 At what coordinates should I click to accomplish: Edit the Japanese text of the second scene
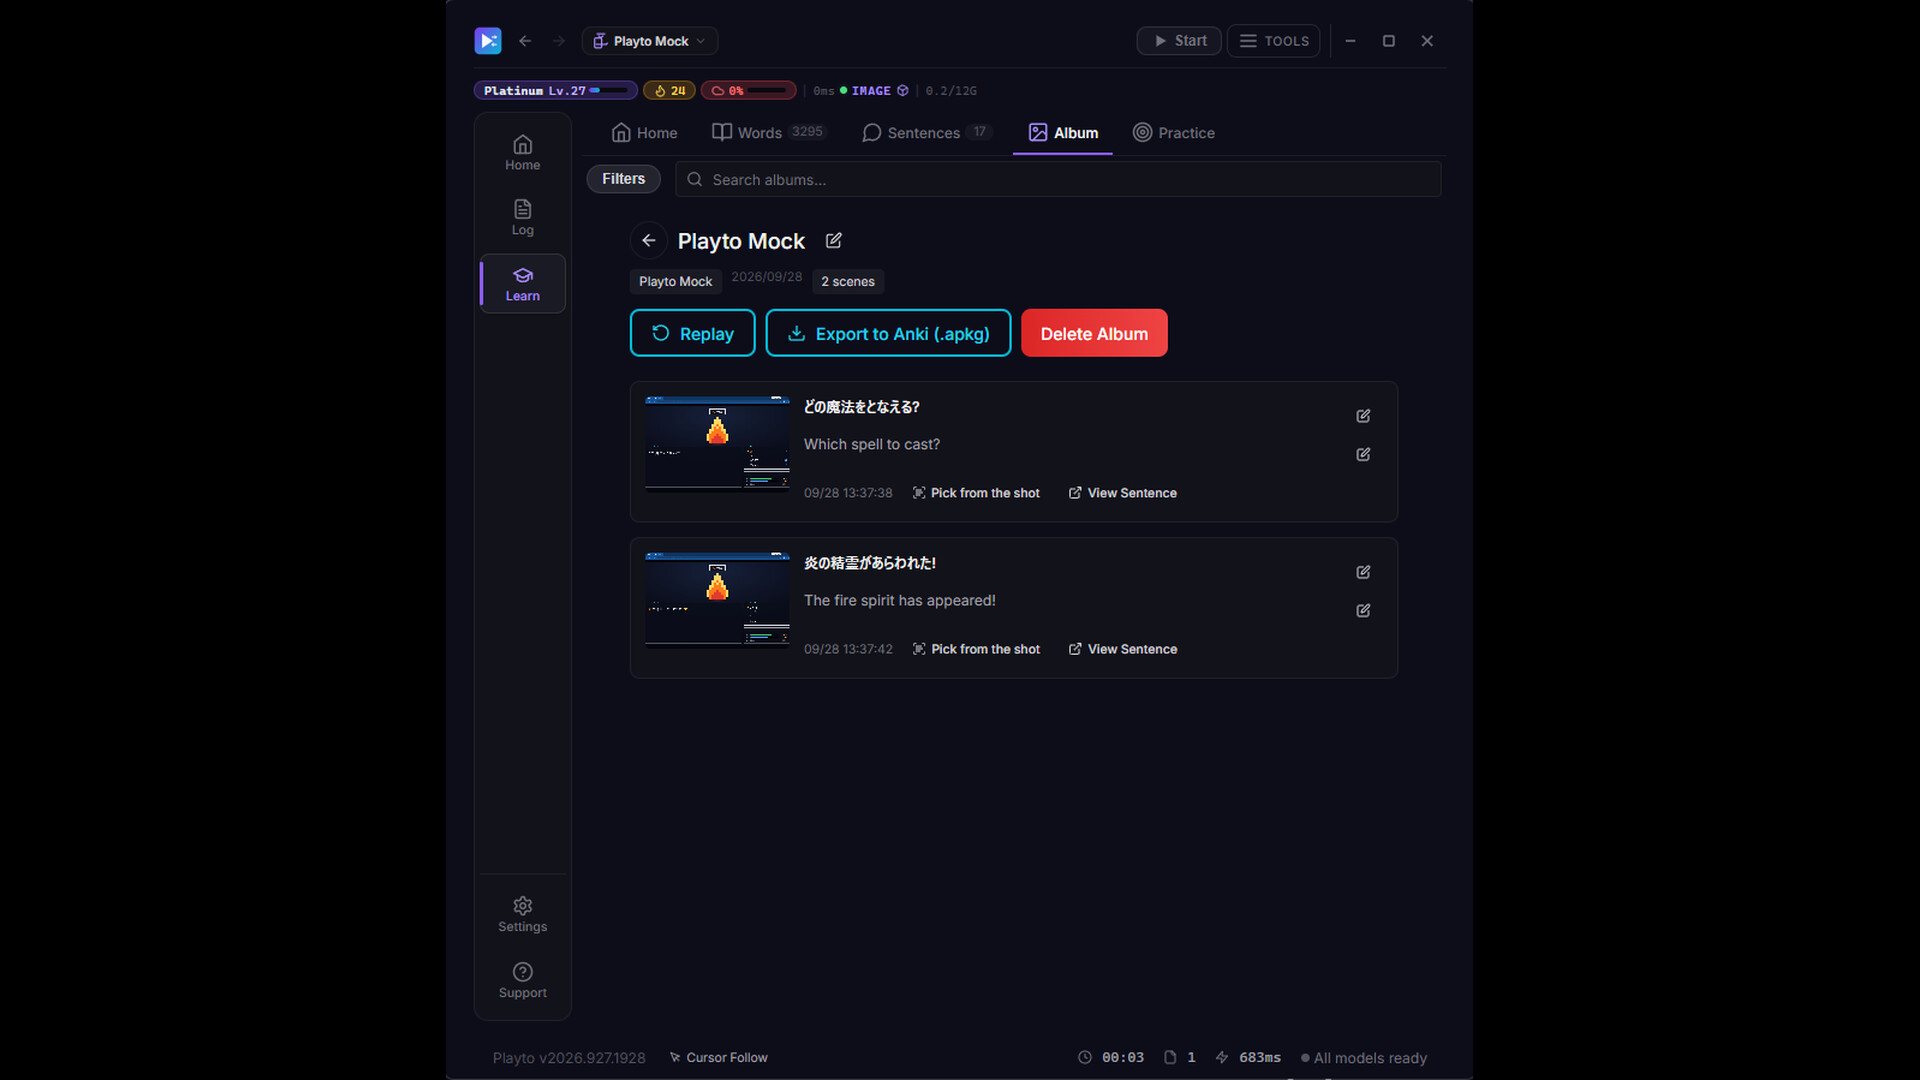[x=1363, y=572]
